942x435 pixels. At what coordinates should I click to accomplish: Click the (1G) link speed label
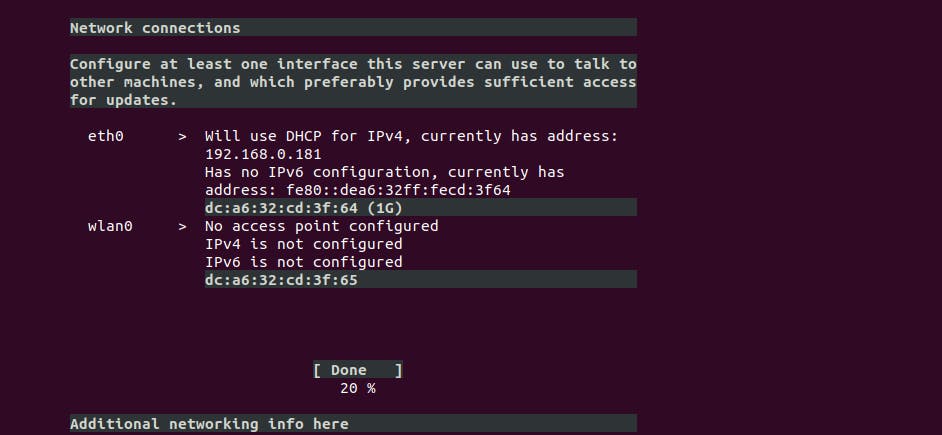point(384,208)
